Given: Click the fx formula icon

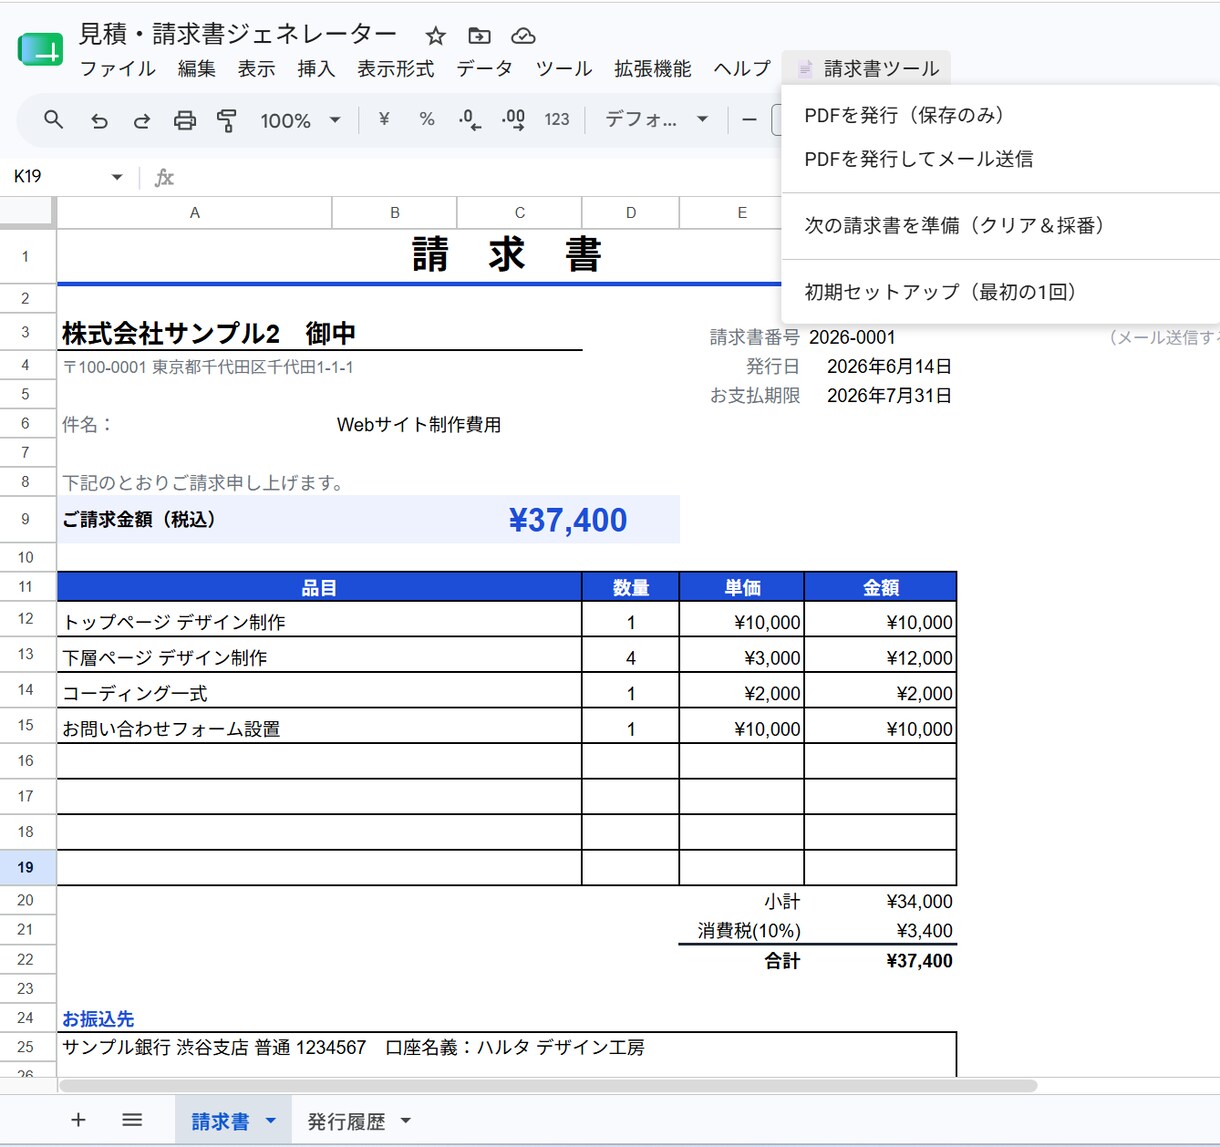Looking at the screenshot, I should [164, 177].
